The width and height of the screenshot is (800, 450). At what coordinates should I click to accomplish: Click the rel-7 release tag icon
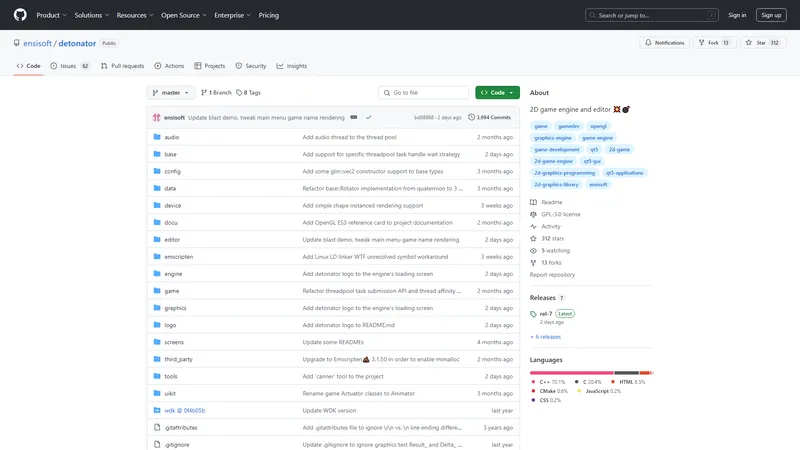533,314
